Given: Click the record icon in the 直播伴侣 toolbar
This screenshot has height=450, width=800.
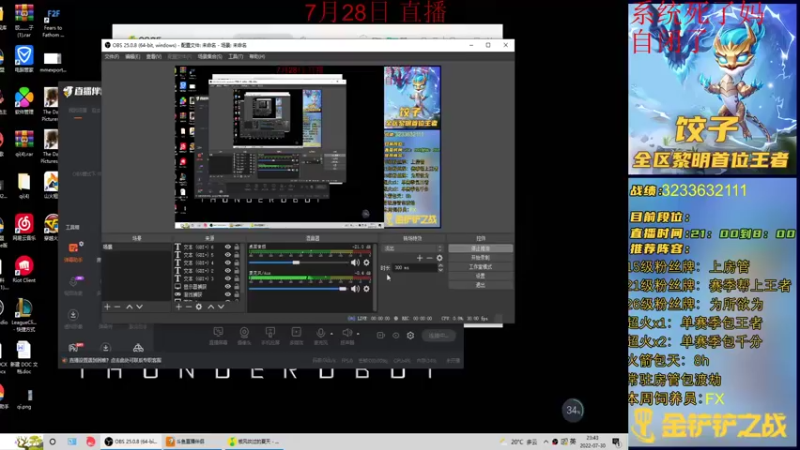Looking at the screenshot, I should pyautogui.click(x=381, y=335).
